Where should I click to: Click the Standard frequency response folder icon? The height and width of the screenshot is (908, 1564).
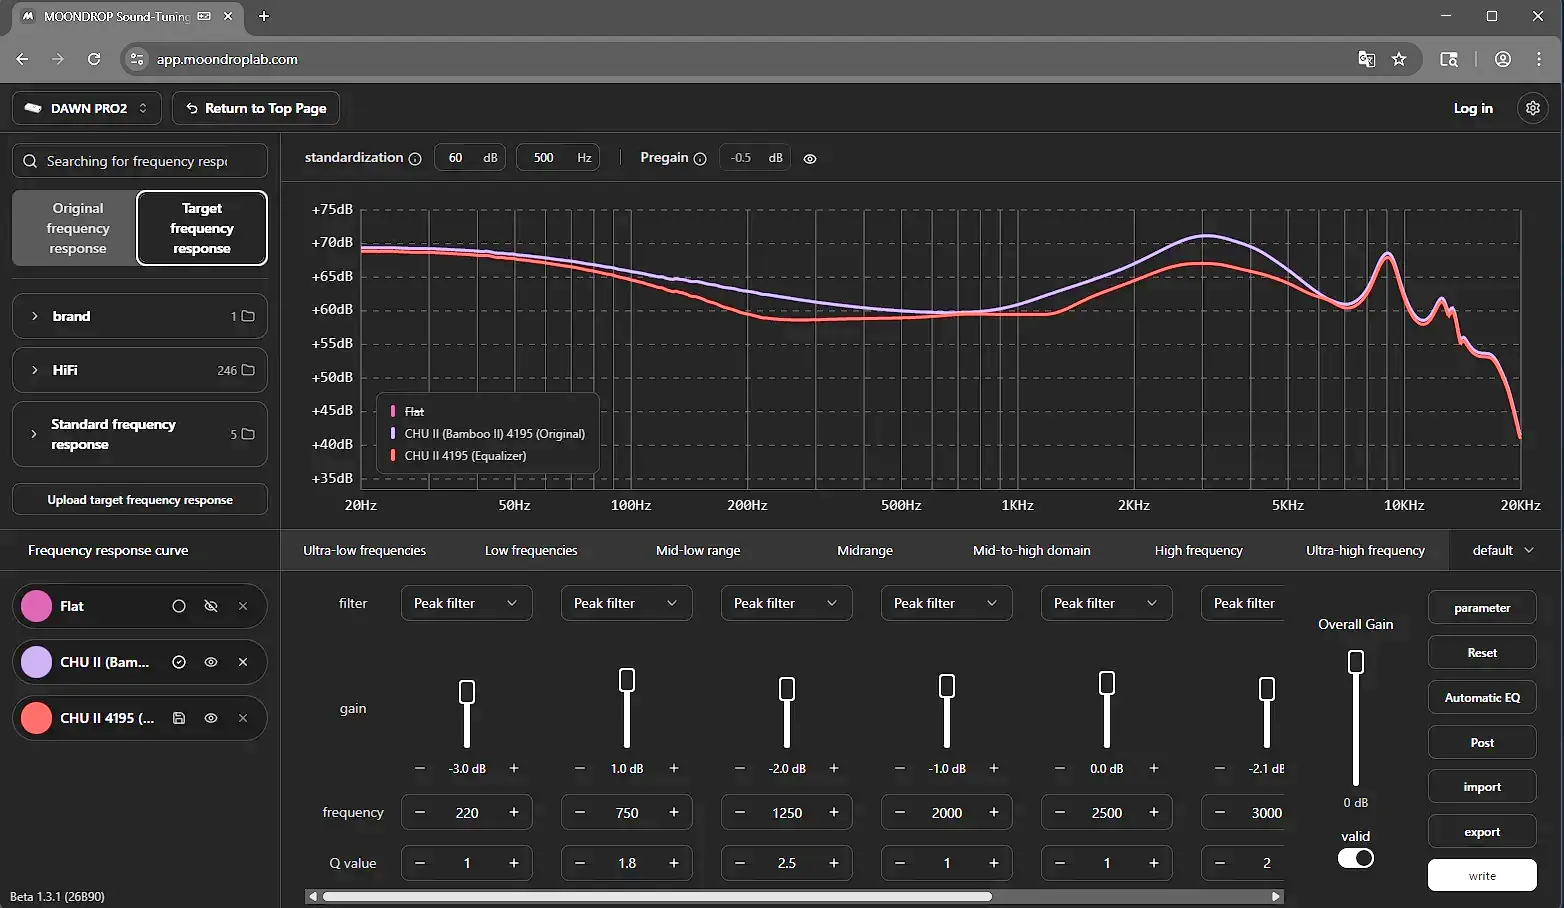pyautogui.click(x=248, y=434)
